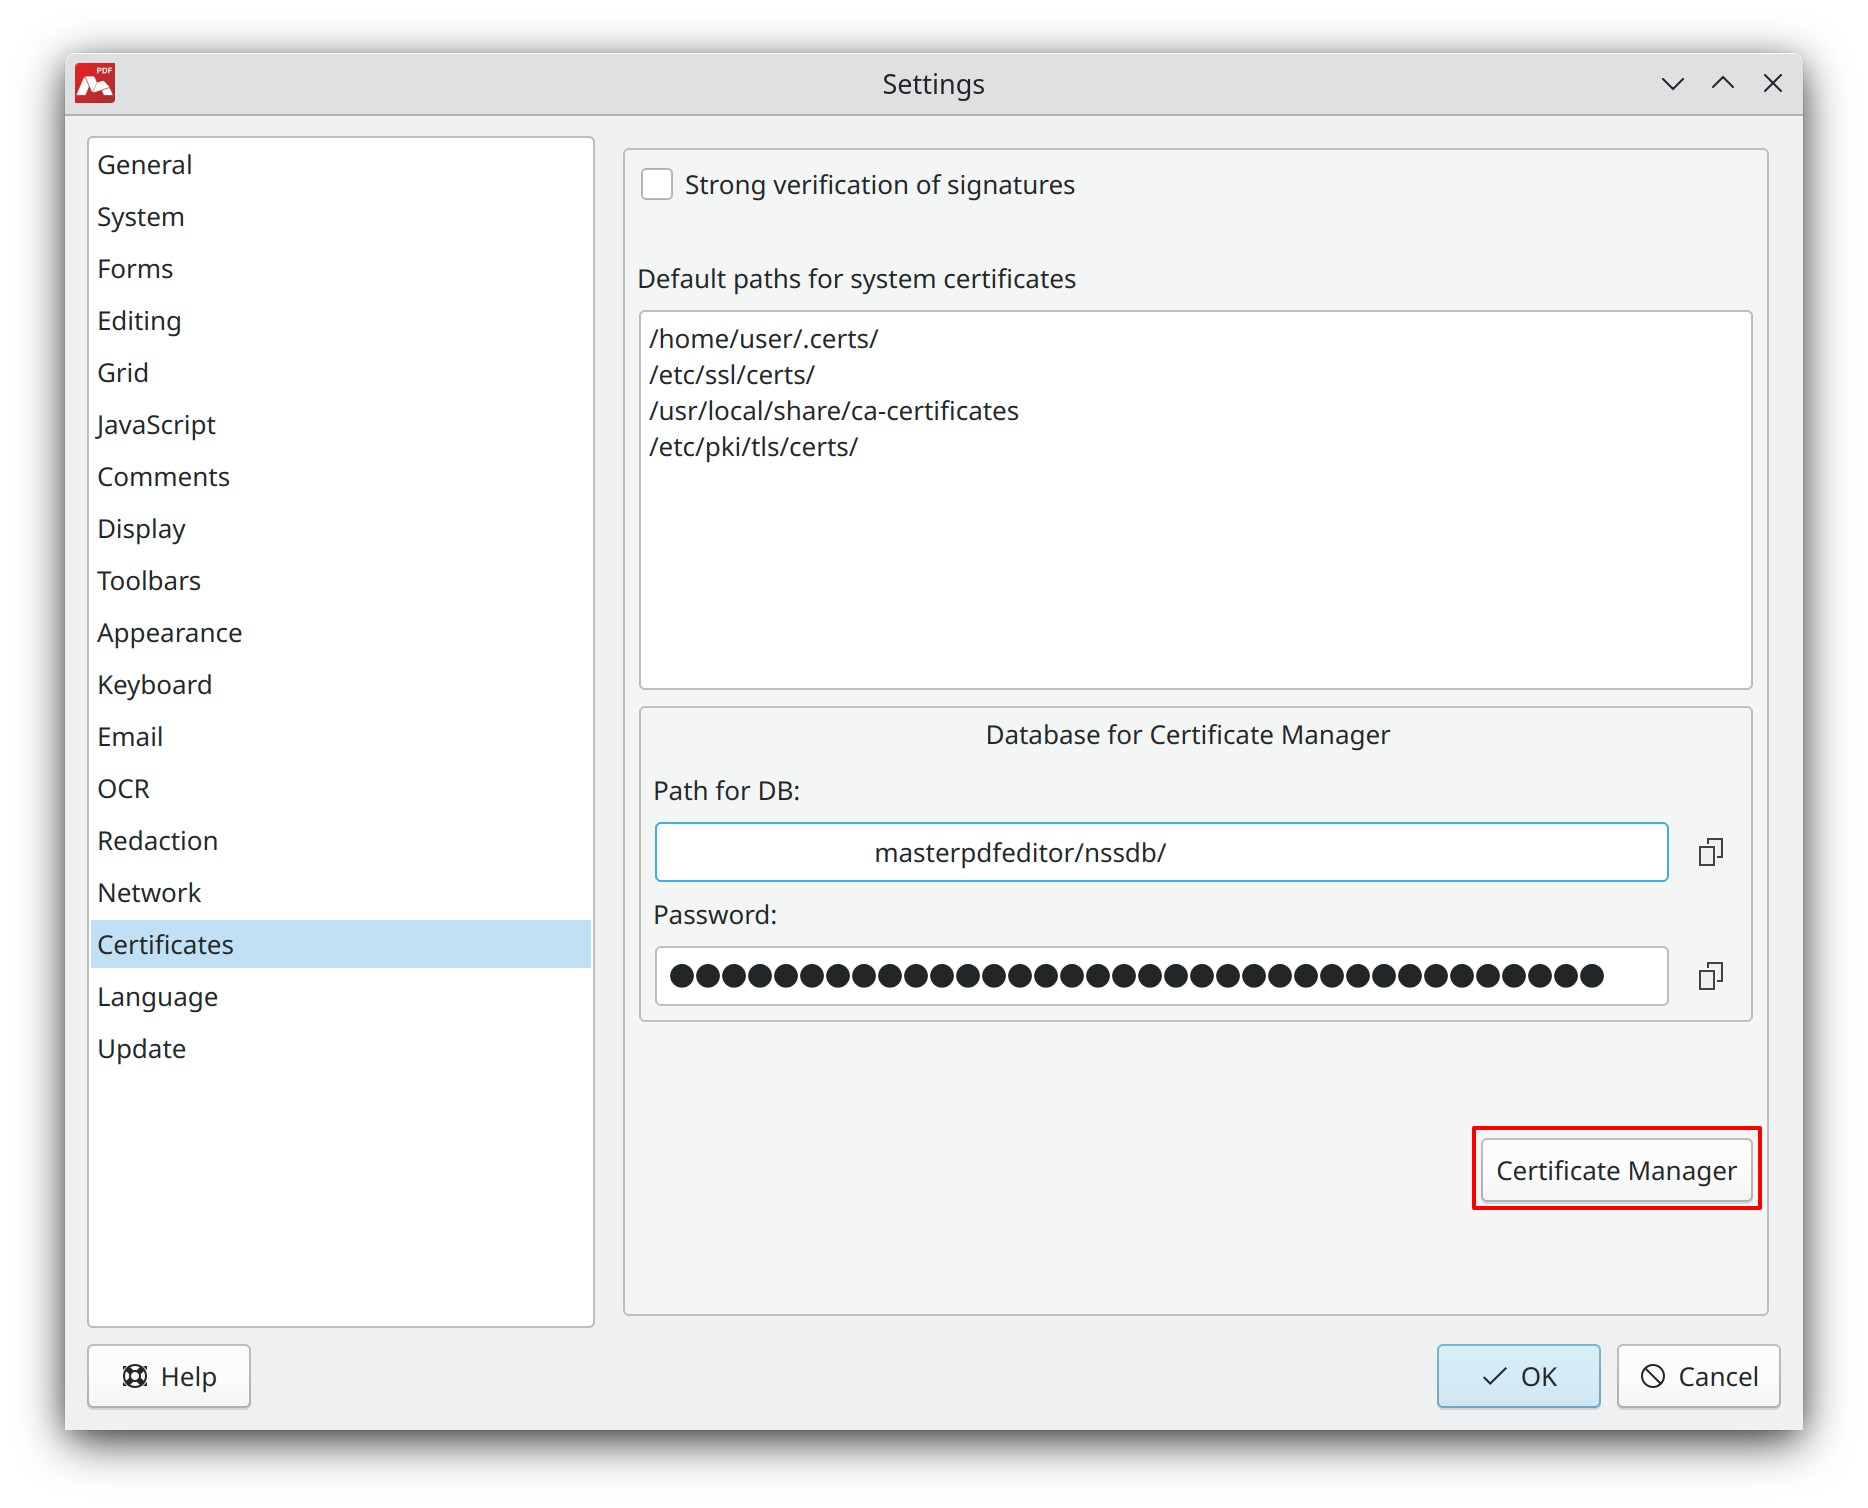Go to the Update settings page

pyautogui.click(x=341, y=1049)
